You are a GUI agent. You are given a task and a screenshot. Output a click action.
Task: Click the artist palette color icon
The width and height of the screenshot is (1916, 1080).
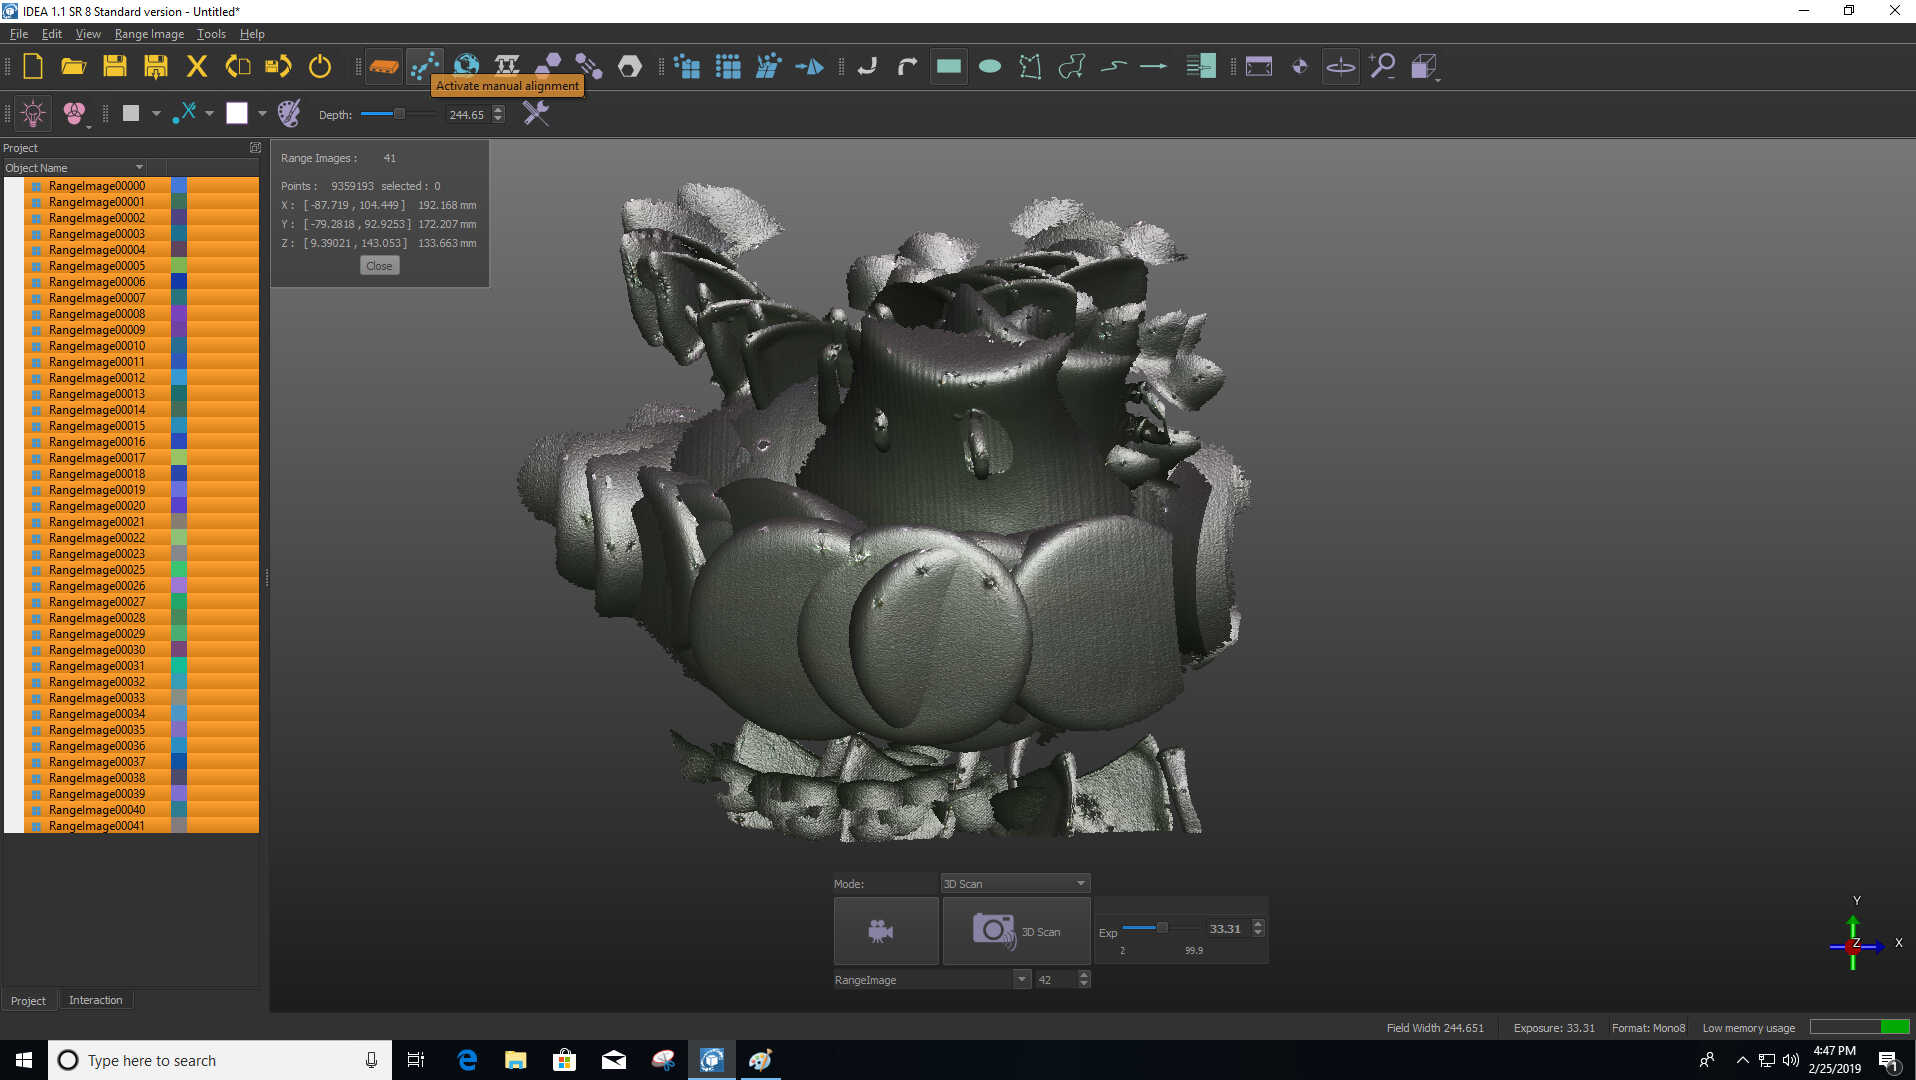point(289,114)
